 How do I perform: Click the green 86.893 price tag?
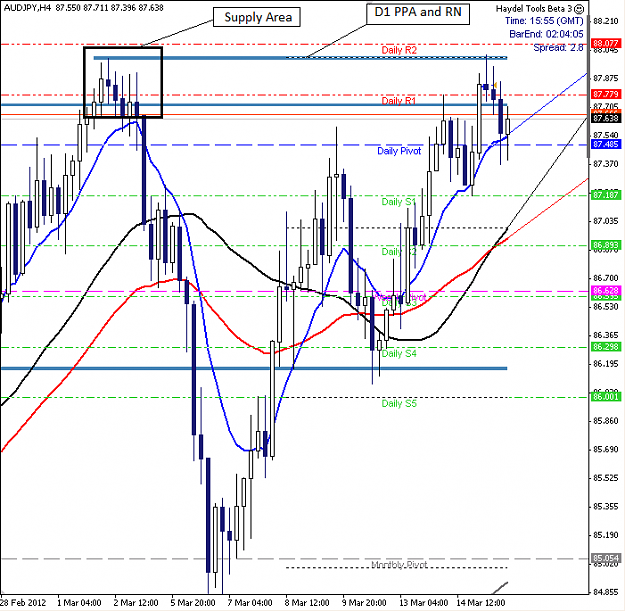(x=606, y=245)
